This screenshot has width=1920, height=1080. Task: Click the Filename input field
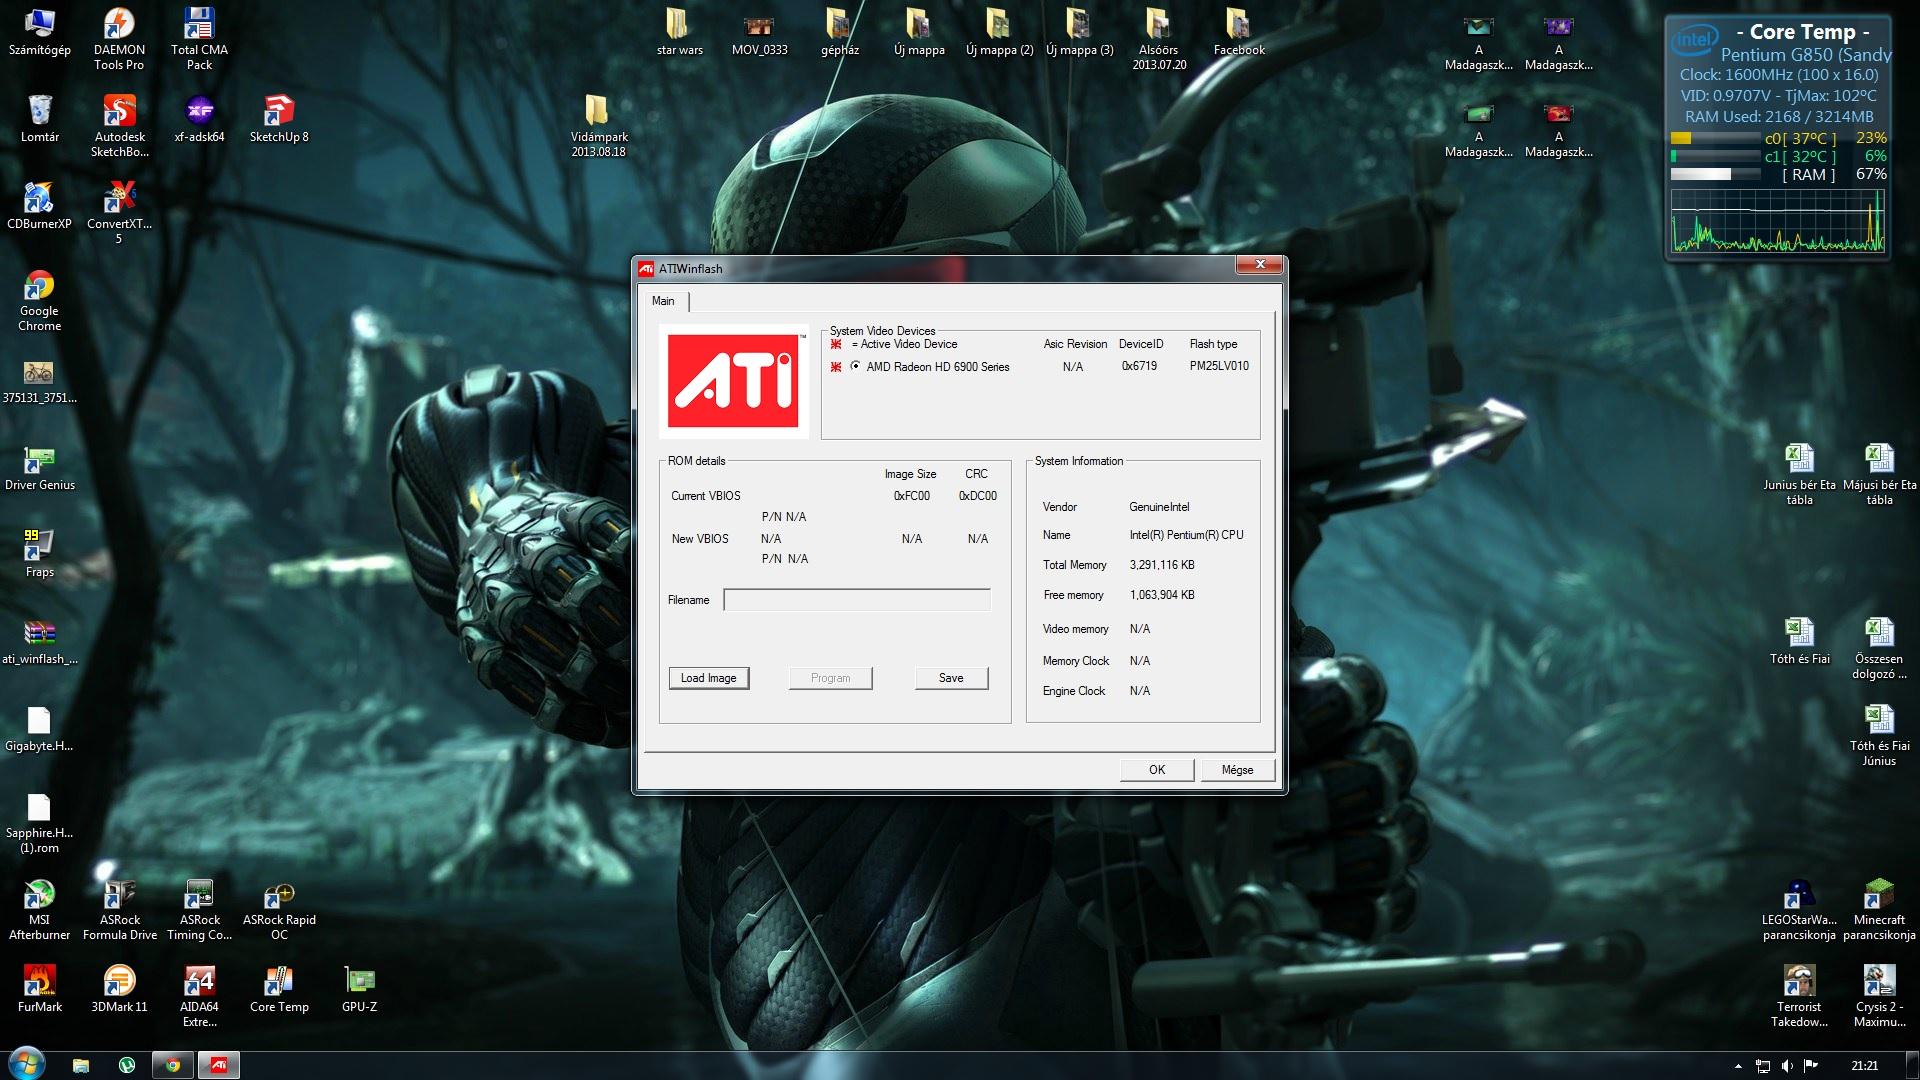pyautogui.click(x=857, y=600)
